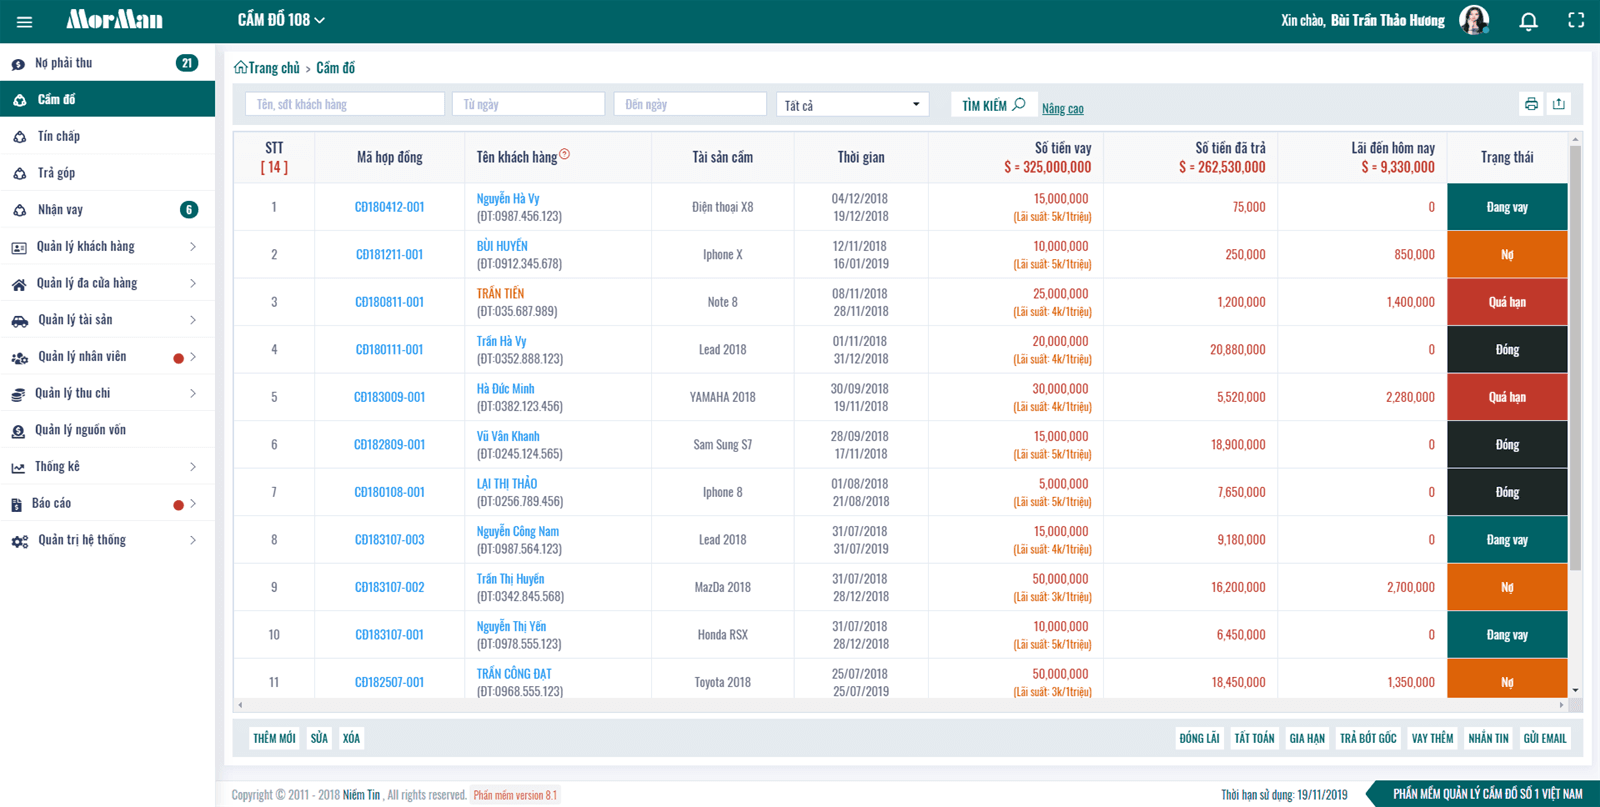Open Quản lý nguồn vốn menu item
The image size is (1600, 807).
(107, 430)
